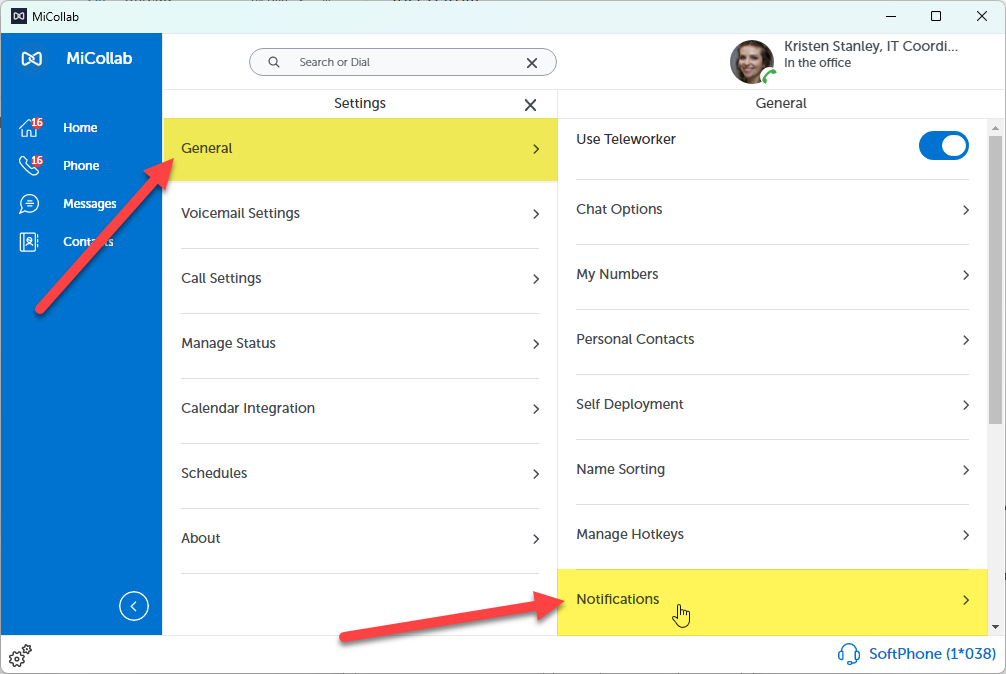Click the General panel scrollbar thumb
Screen dimensions: 1006x674
coord(995,280)
